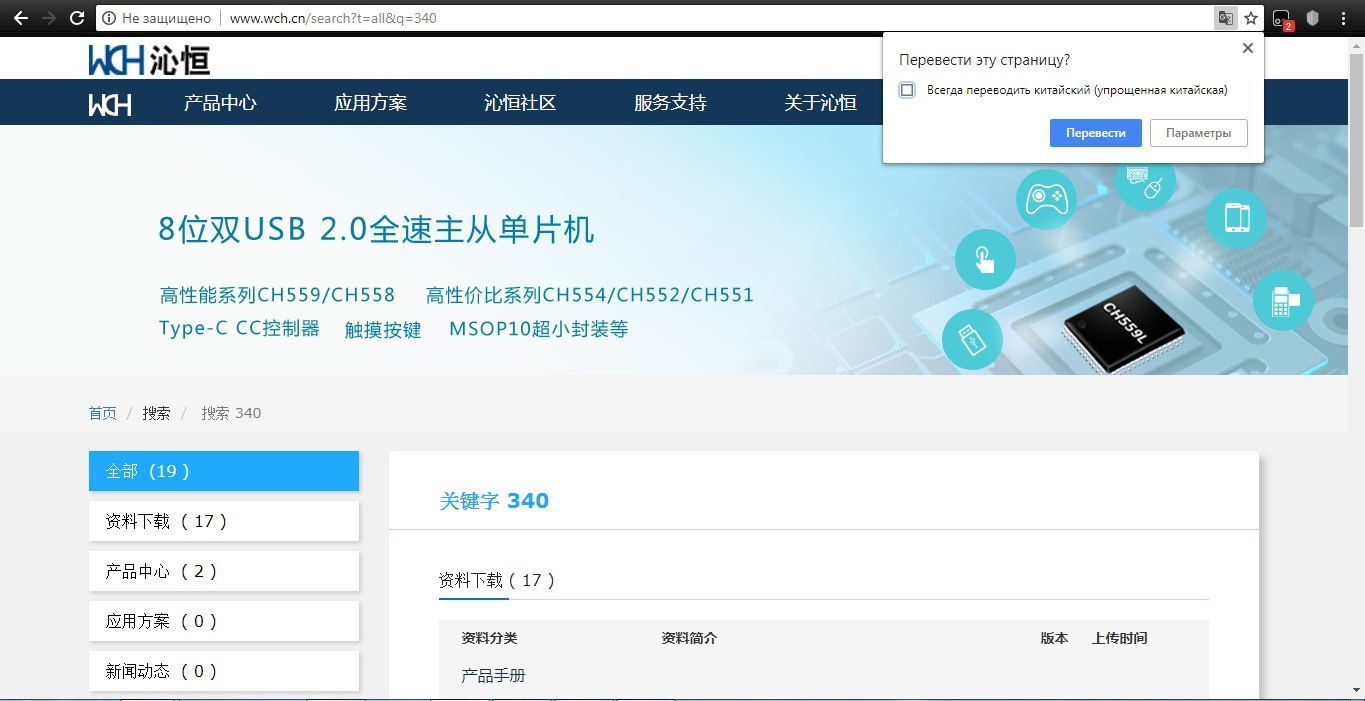The height and width of the screenshot is (701, 1365).
Task: Click the Перевести button
Action: point(1096,133)
